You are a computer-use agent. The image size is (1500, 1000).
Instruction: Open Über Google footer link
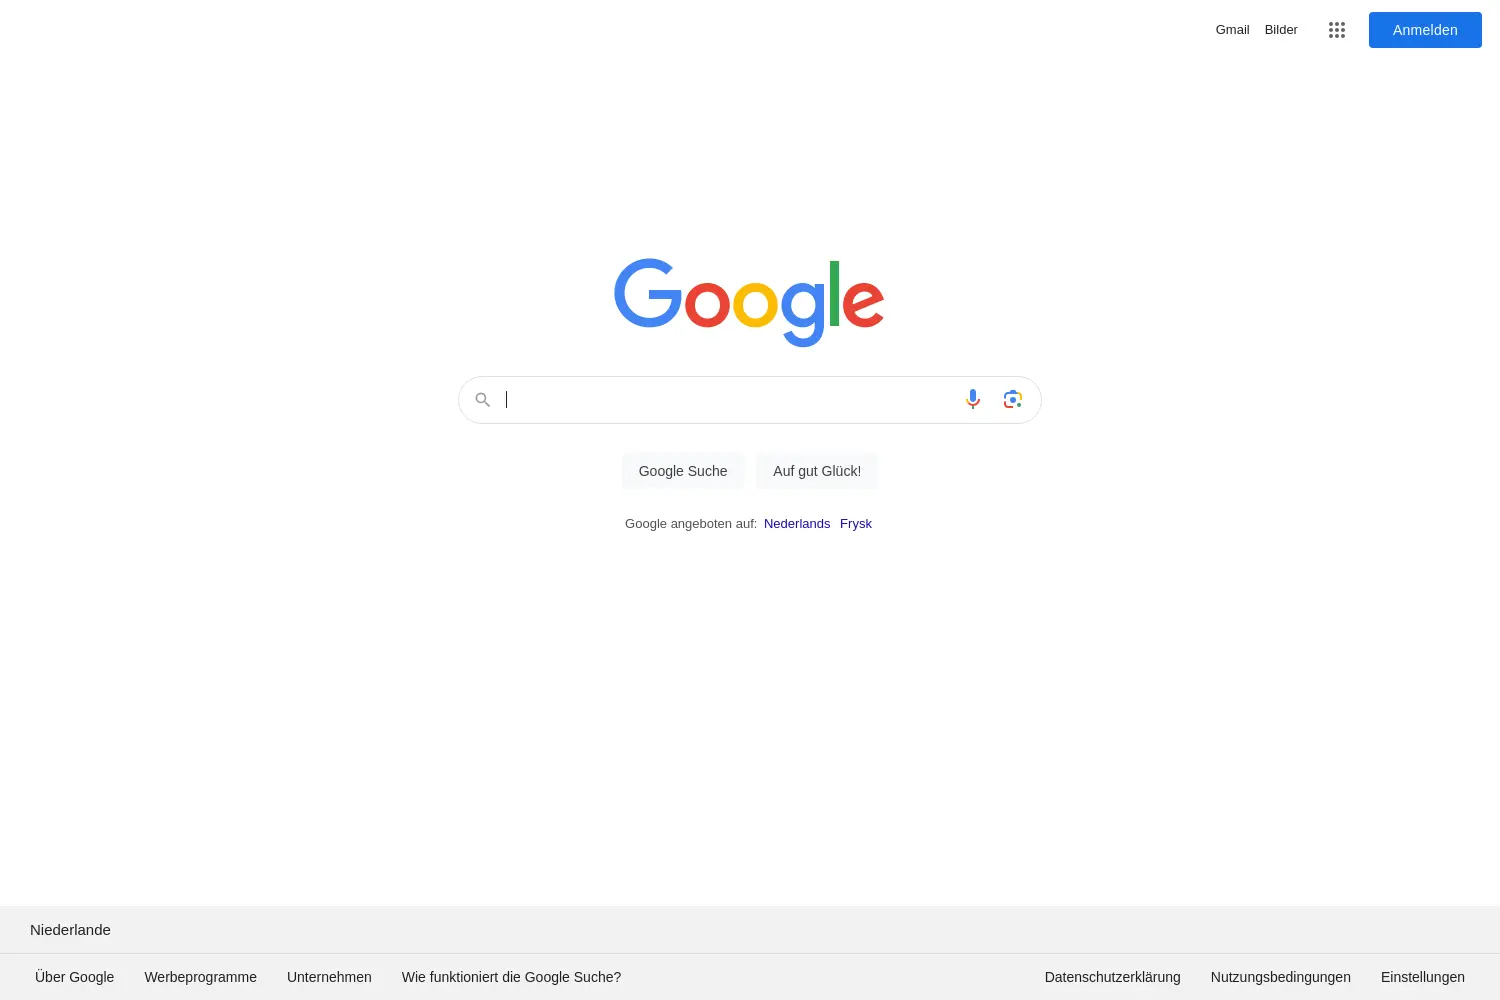pos(75,977)
